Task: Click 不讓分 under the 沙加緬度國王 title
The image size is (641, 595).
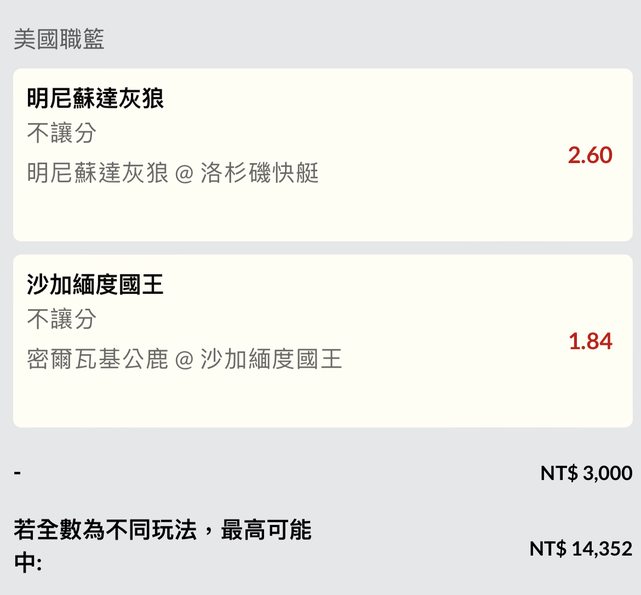Action: click(61, 320)
